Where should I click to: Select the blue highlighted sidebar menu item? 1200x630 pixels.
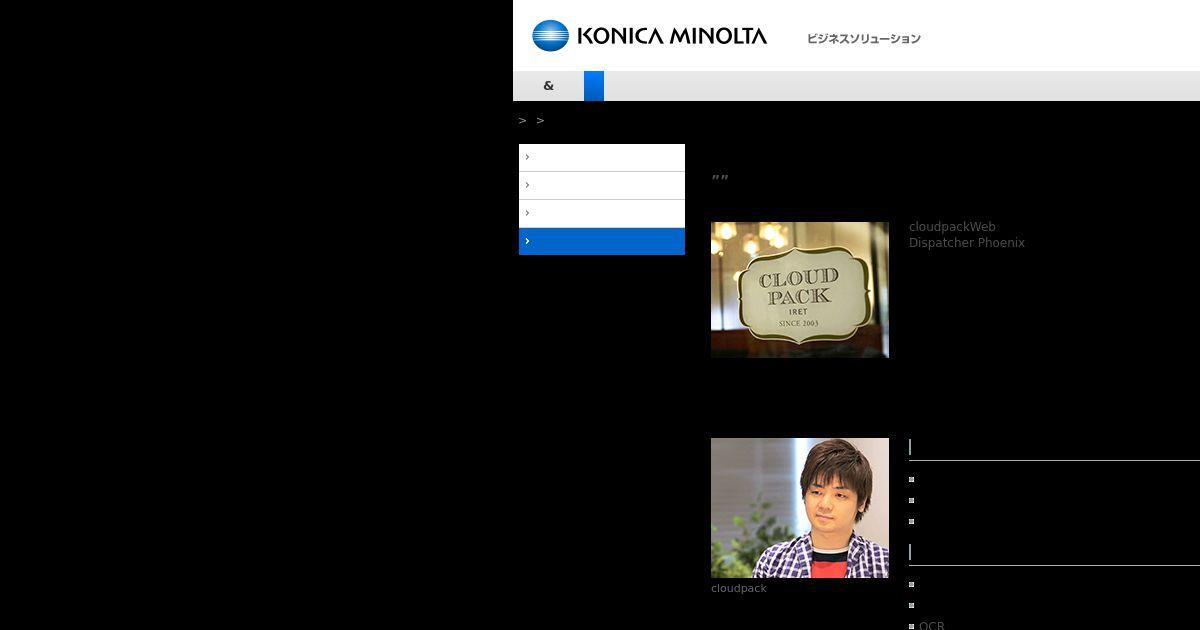602,241
